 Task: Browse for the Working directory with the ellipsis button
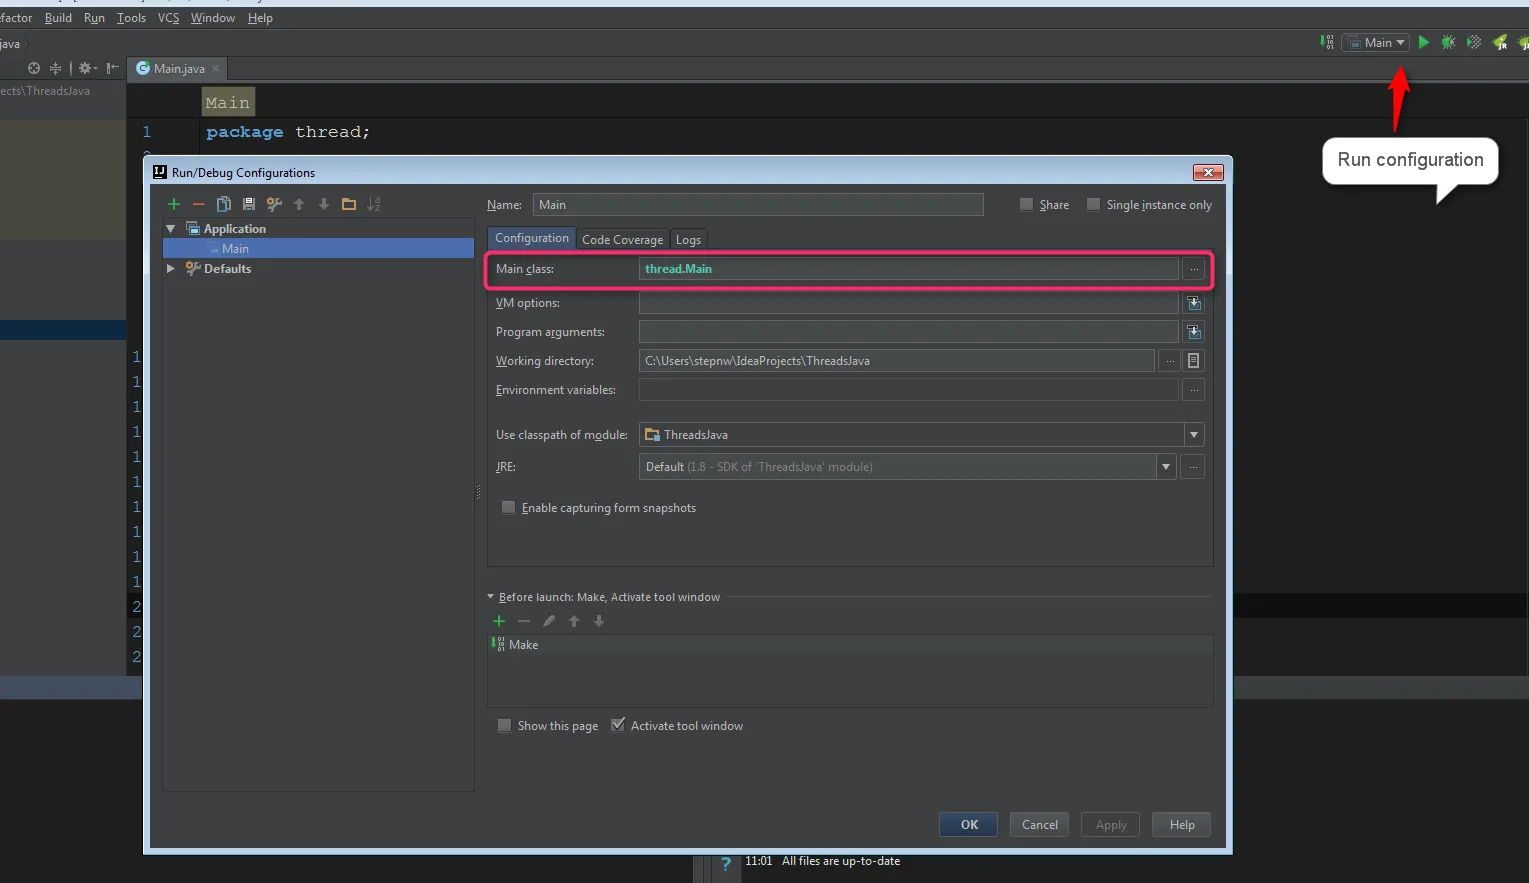[1169, 361]
